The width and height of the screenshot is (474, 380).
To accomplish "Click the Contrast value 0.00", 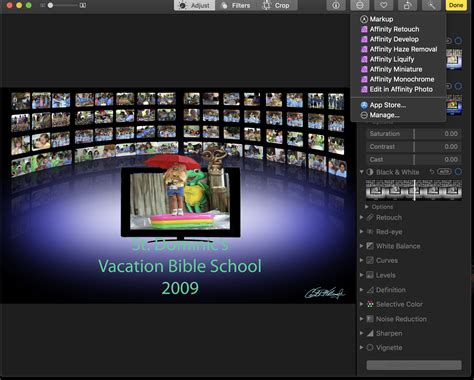I will [x=451, y=147].
